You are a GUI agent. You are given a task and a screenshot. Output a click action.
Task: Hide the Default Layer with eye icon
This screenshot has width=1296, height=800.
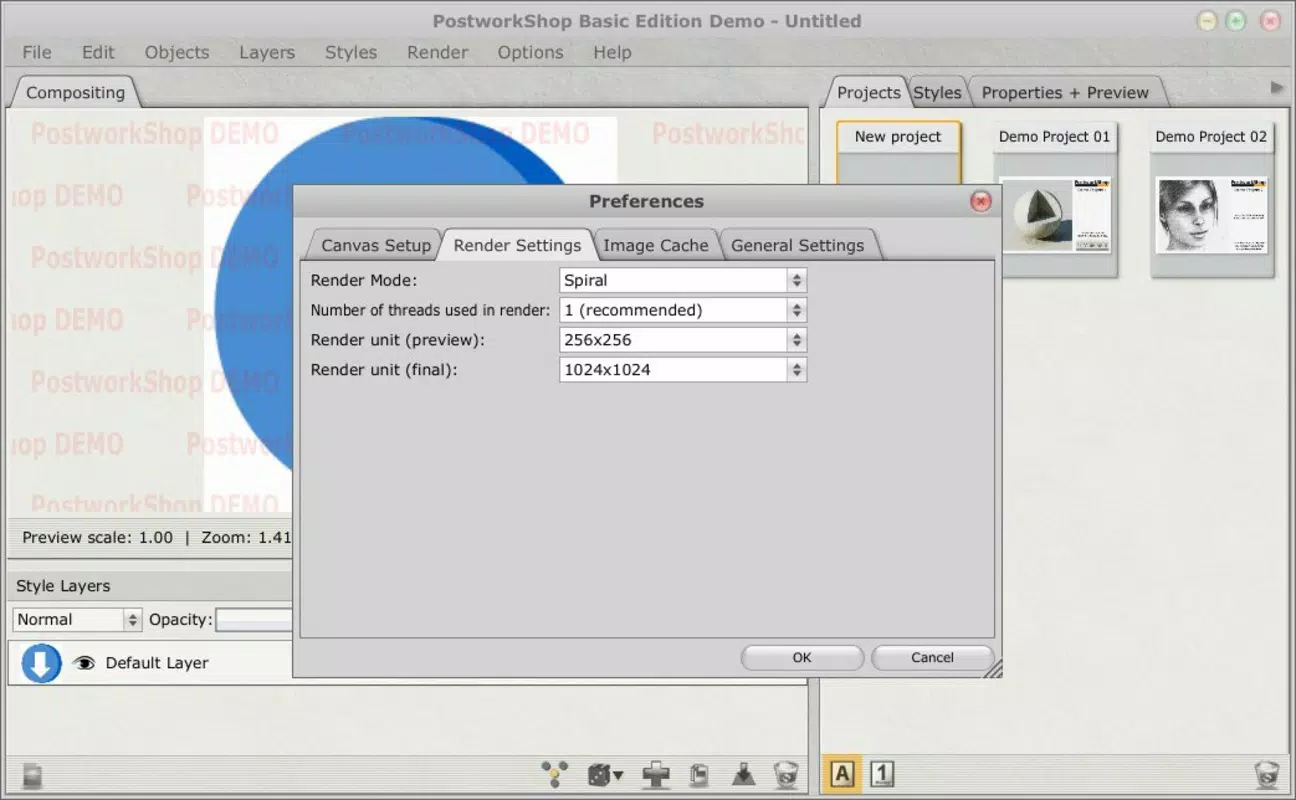[84, 663]
